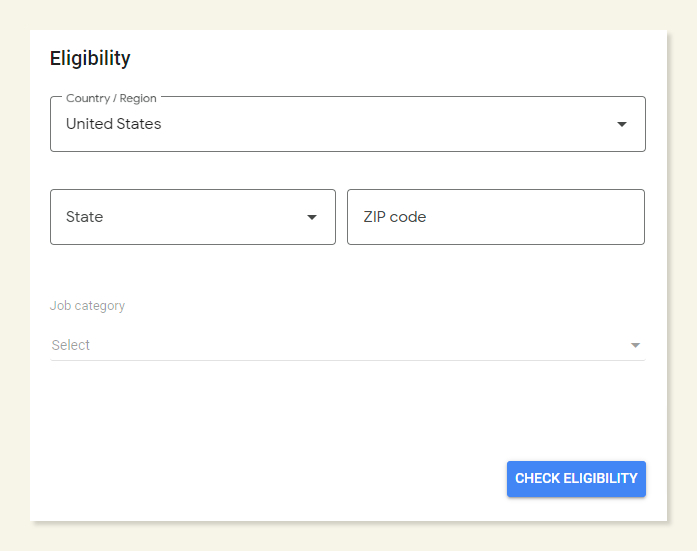Click the 'Select' placeholder text
697x551 pixels.
[x=71, y=345]
